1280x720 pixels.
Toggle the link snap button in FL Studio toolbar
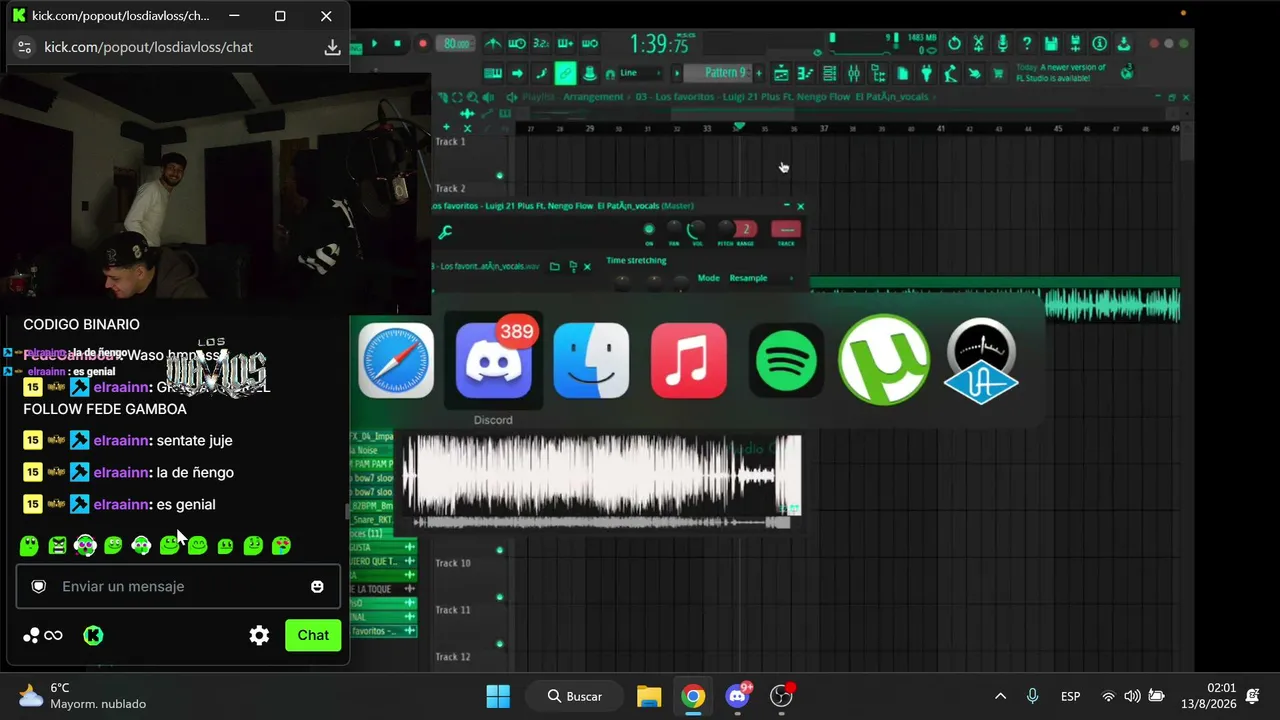click(x=565, y=73)
